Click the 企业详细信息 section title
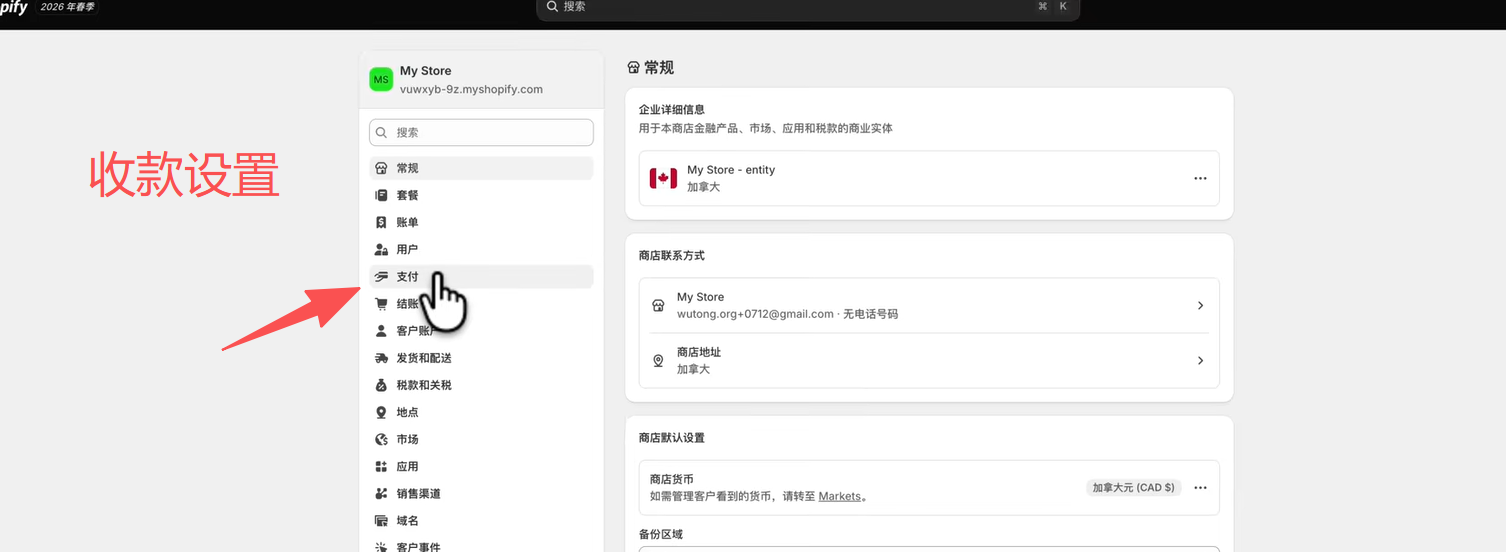This screenshot has height=552, width=1506. pos(672,110)
